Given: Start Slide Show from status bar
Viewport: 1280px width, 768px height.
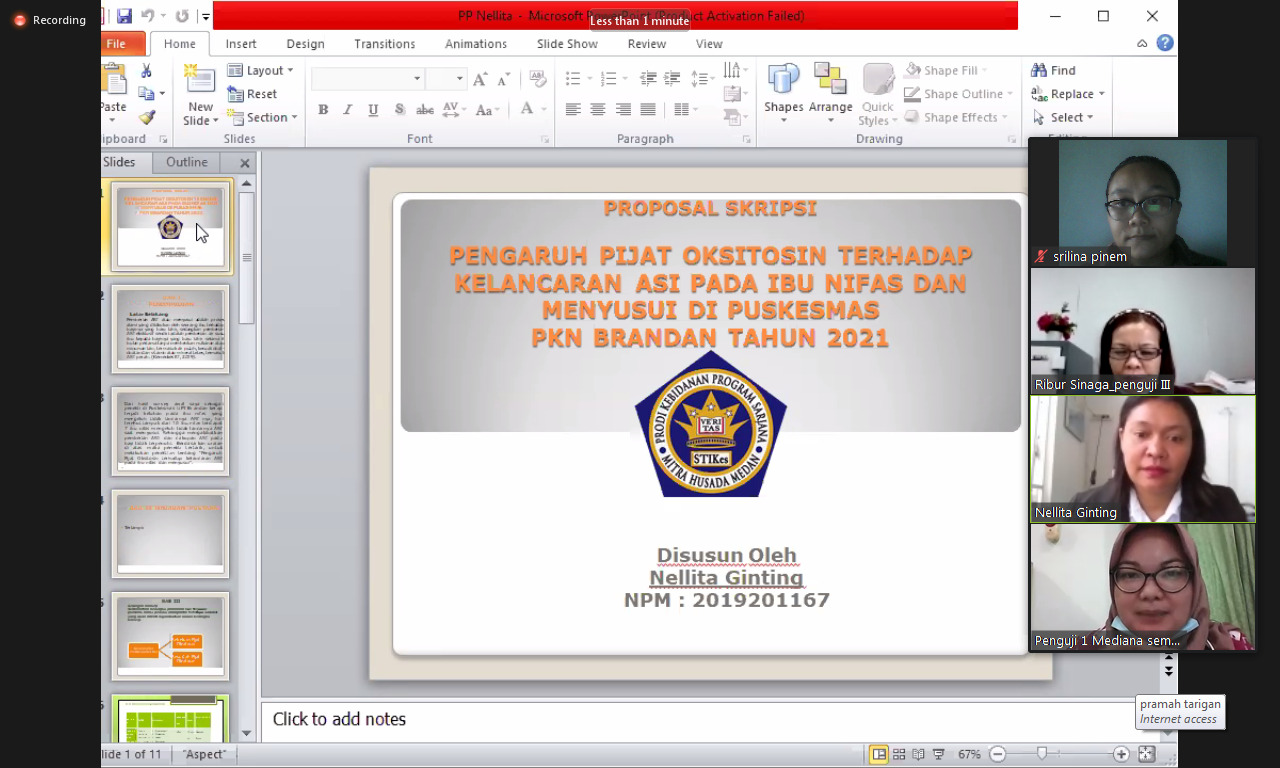Looking at the screenshot, I should point(938,754).
